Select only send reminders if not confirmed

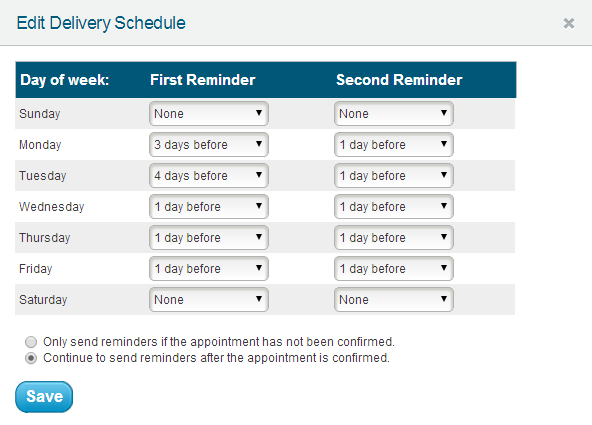31,342
